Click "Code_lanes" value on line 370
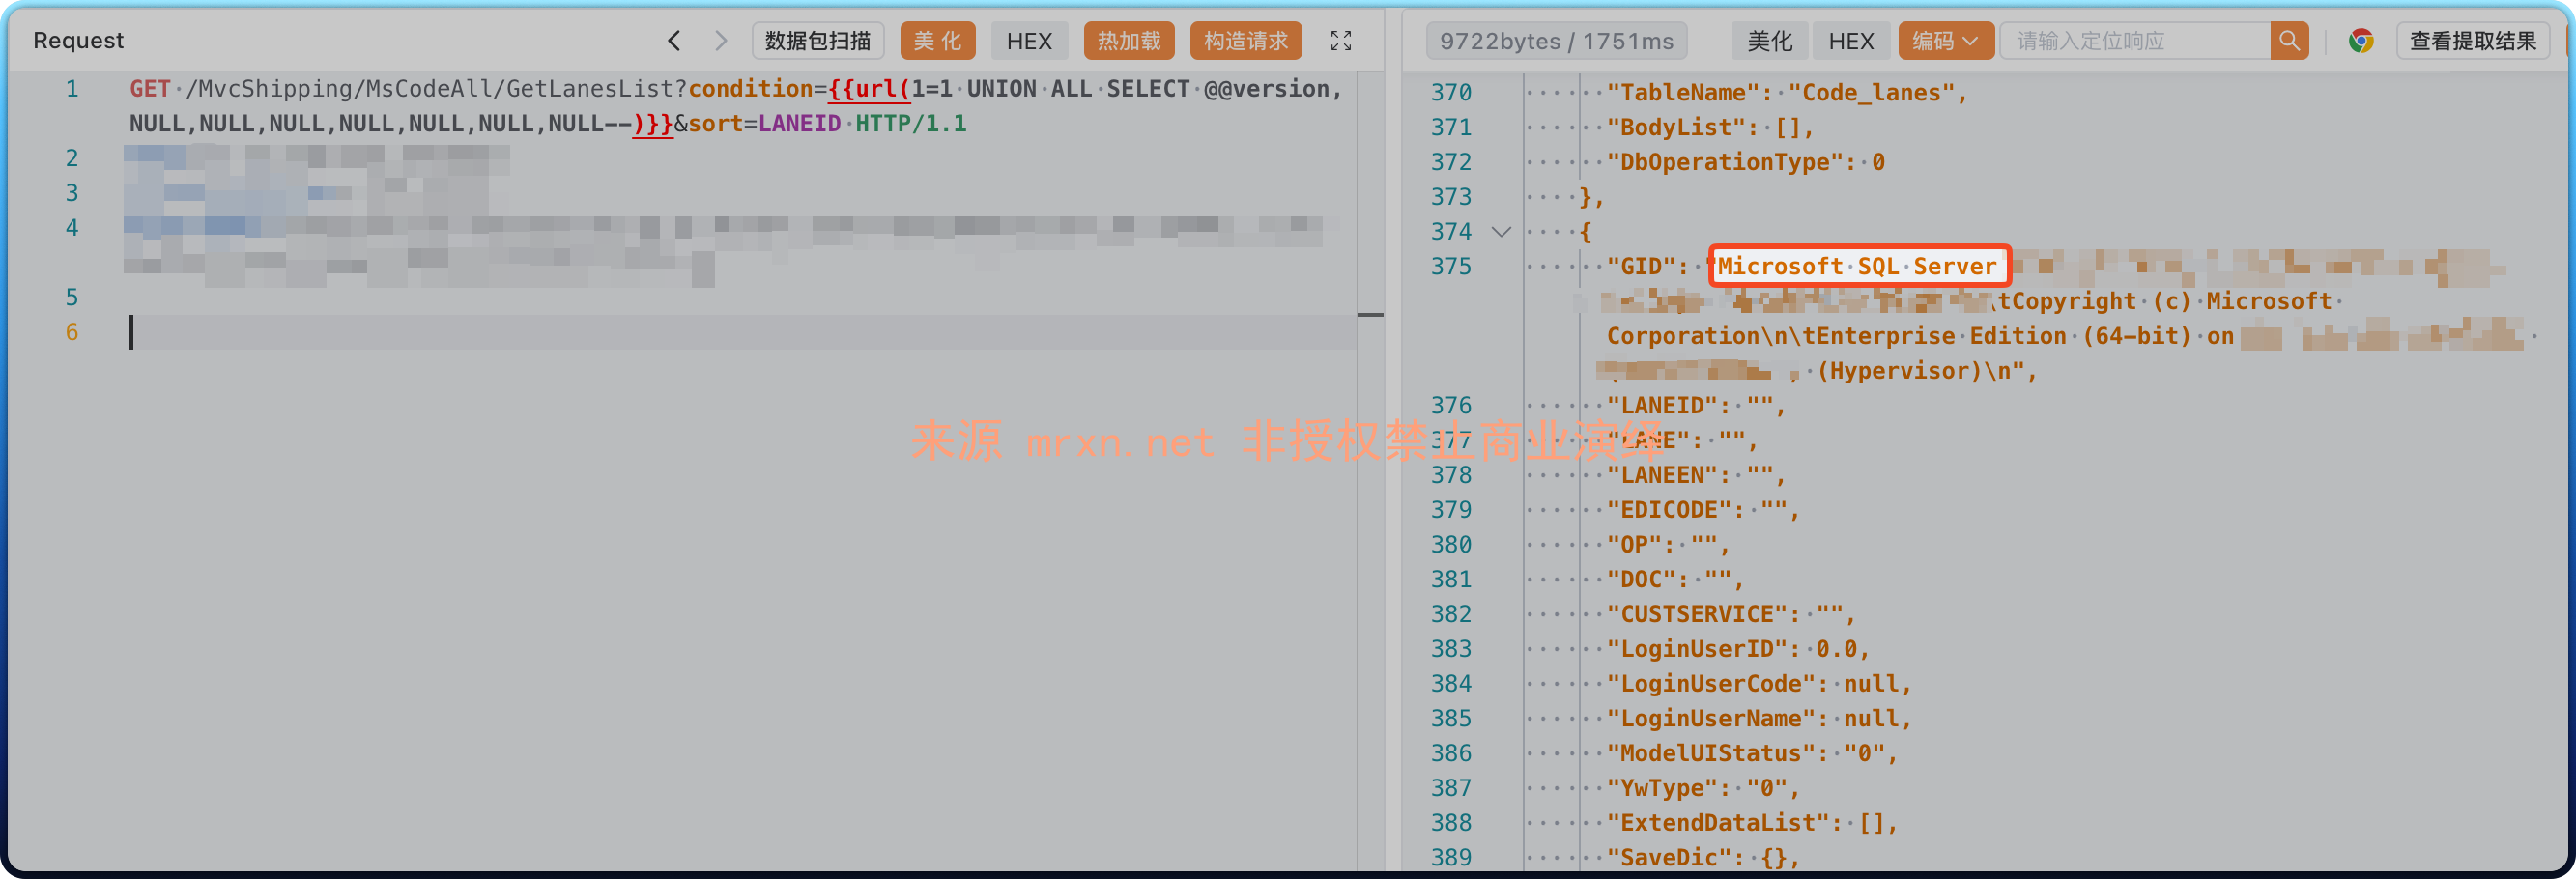 pos(1870,93)
